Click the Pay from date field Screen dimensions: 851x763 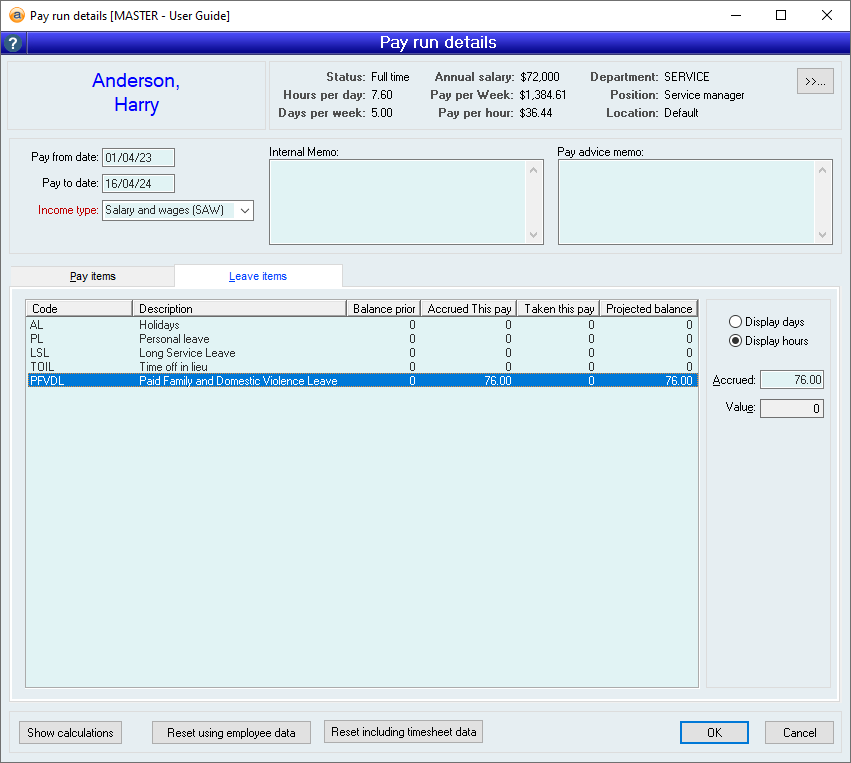pos(138,157)
